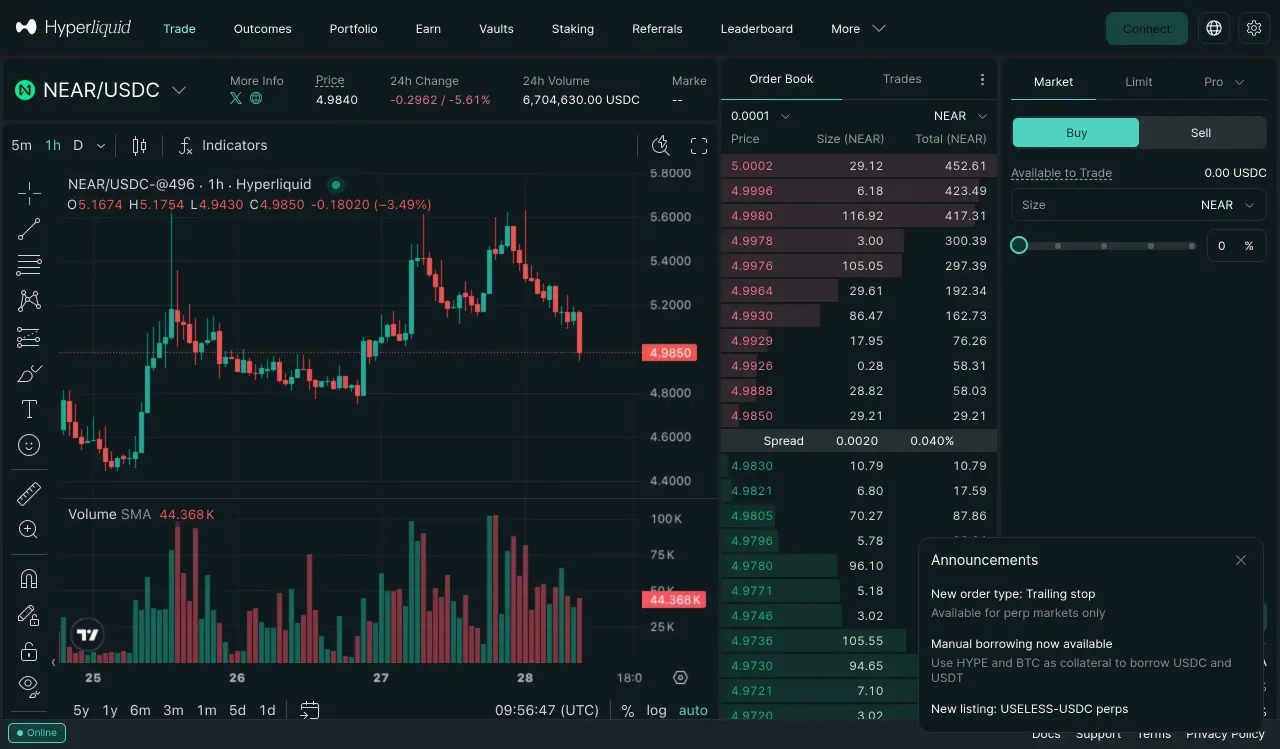Set chart range to 1y
The width and height of the screenshot is (1280, 749).
(110, 710)
